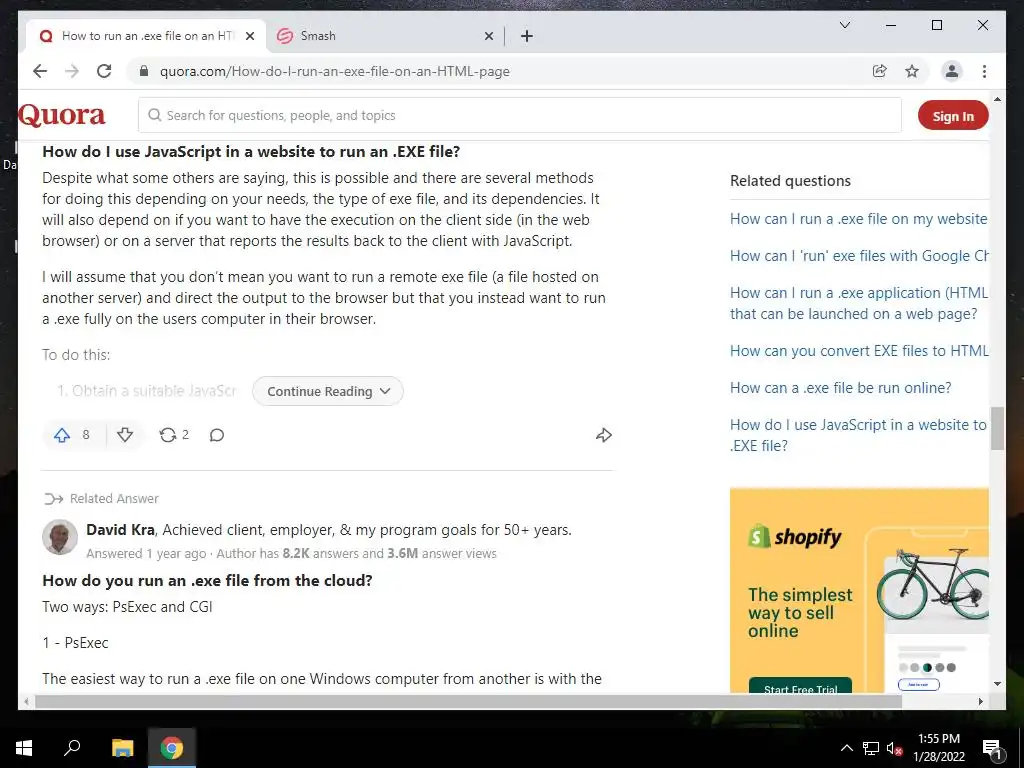The image size is (1024, 768).
Task: Open File Explorer from taskbar
Action: [x=122, y=747]
